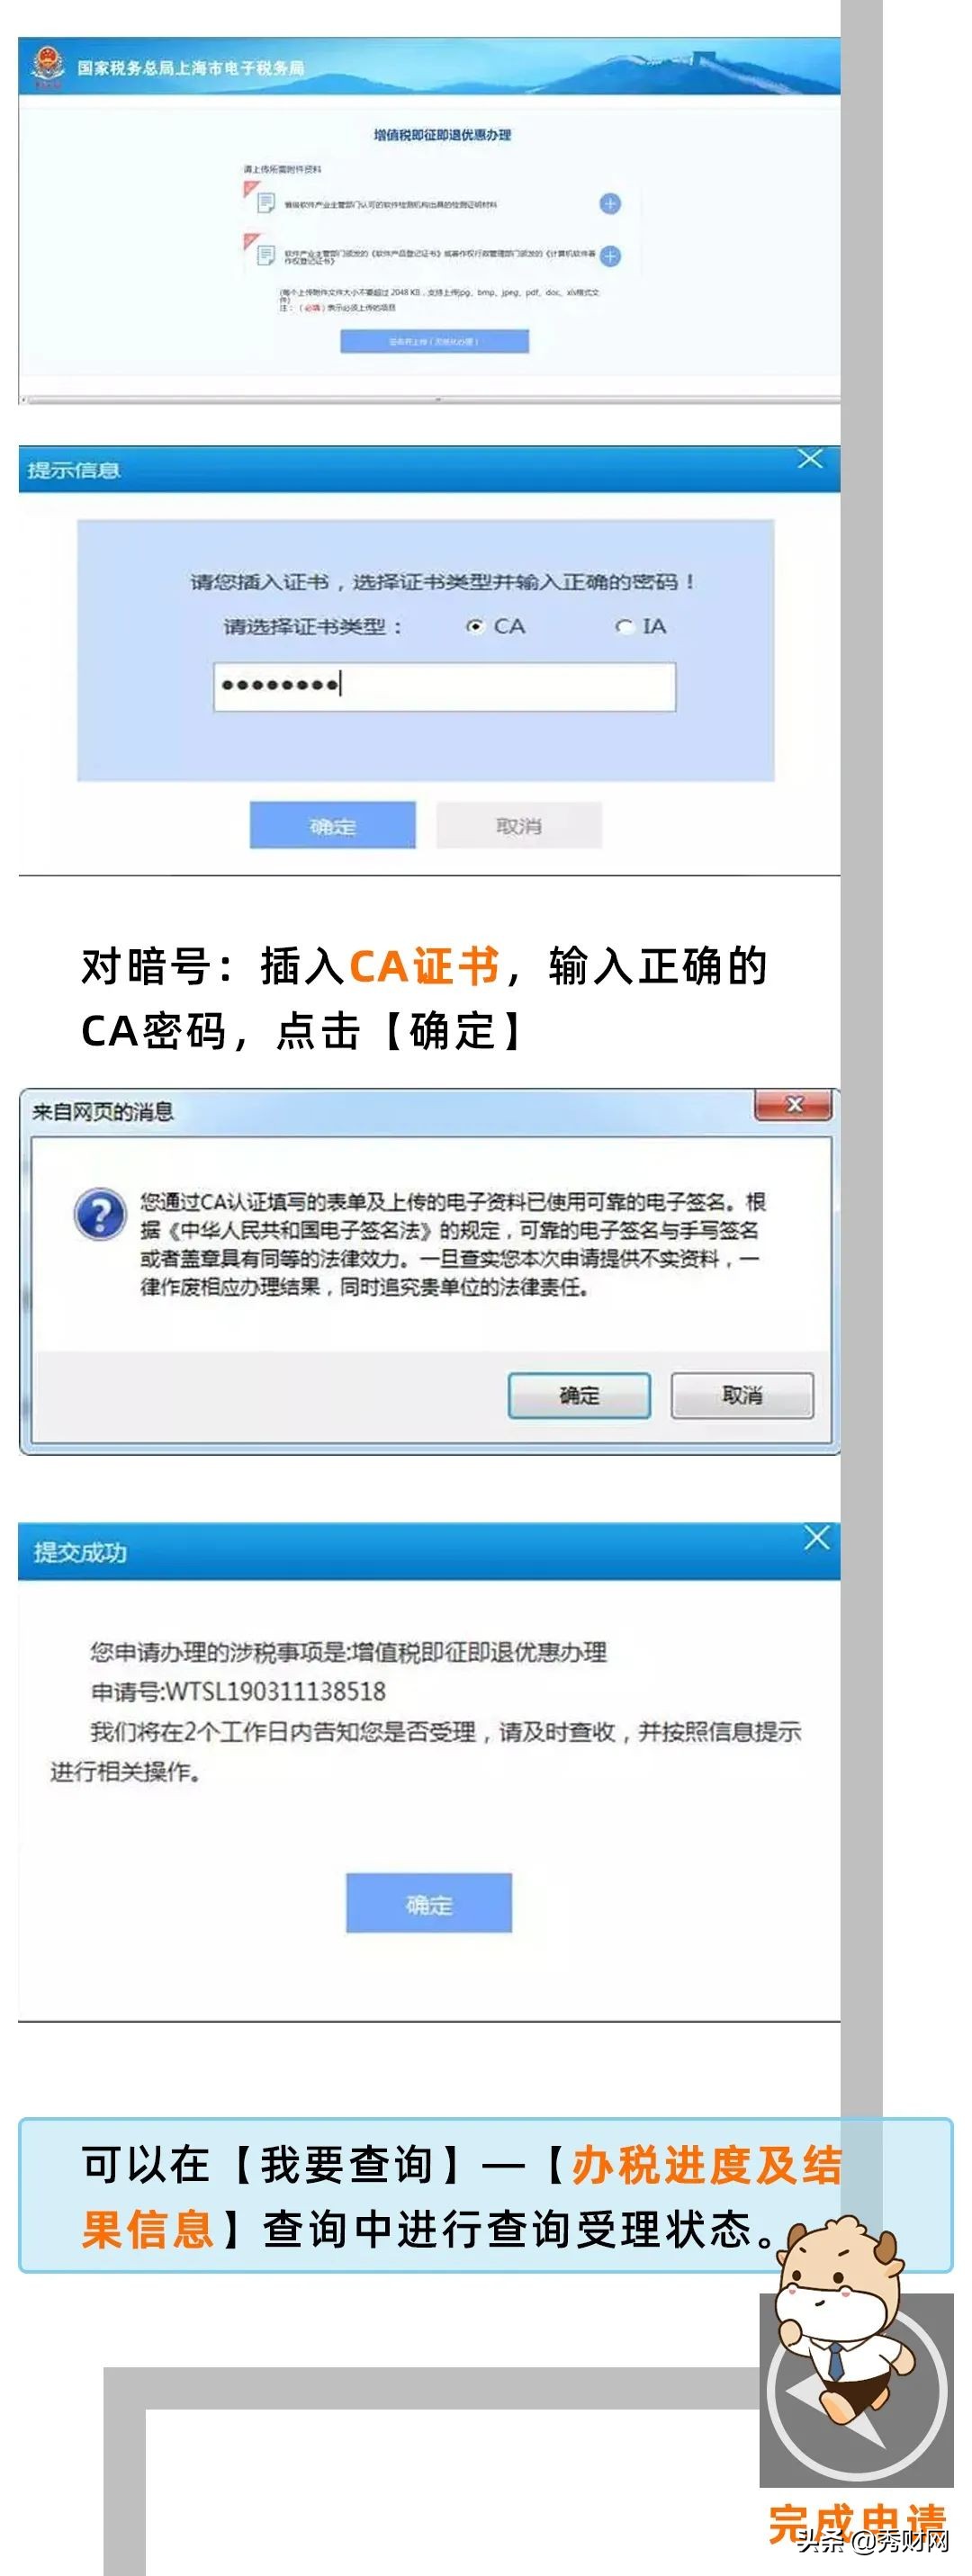Click 确定 in the certificate prompt dialog
Image resolution: width=972 pixels, height=2576 pixels.
click(332, 826)
